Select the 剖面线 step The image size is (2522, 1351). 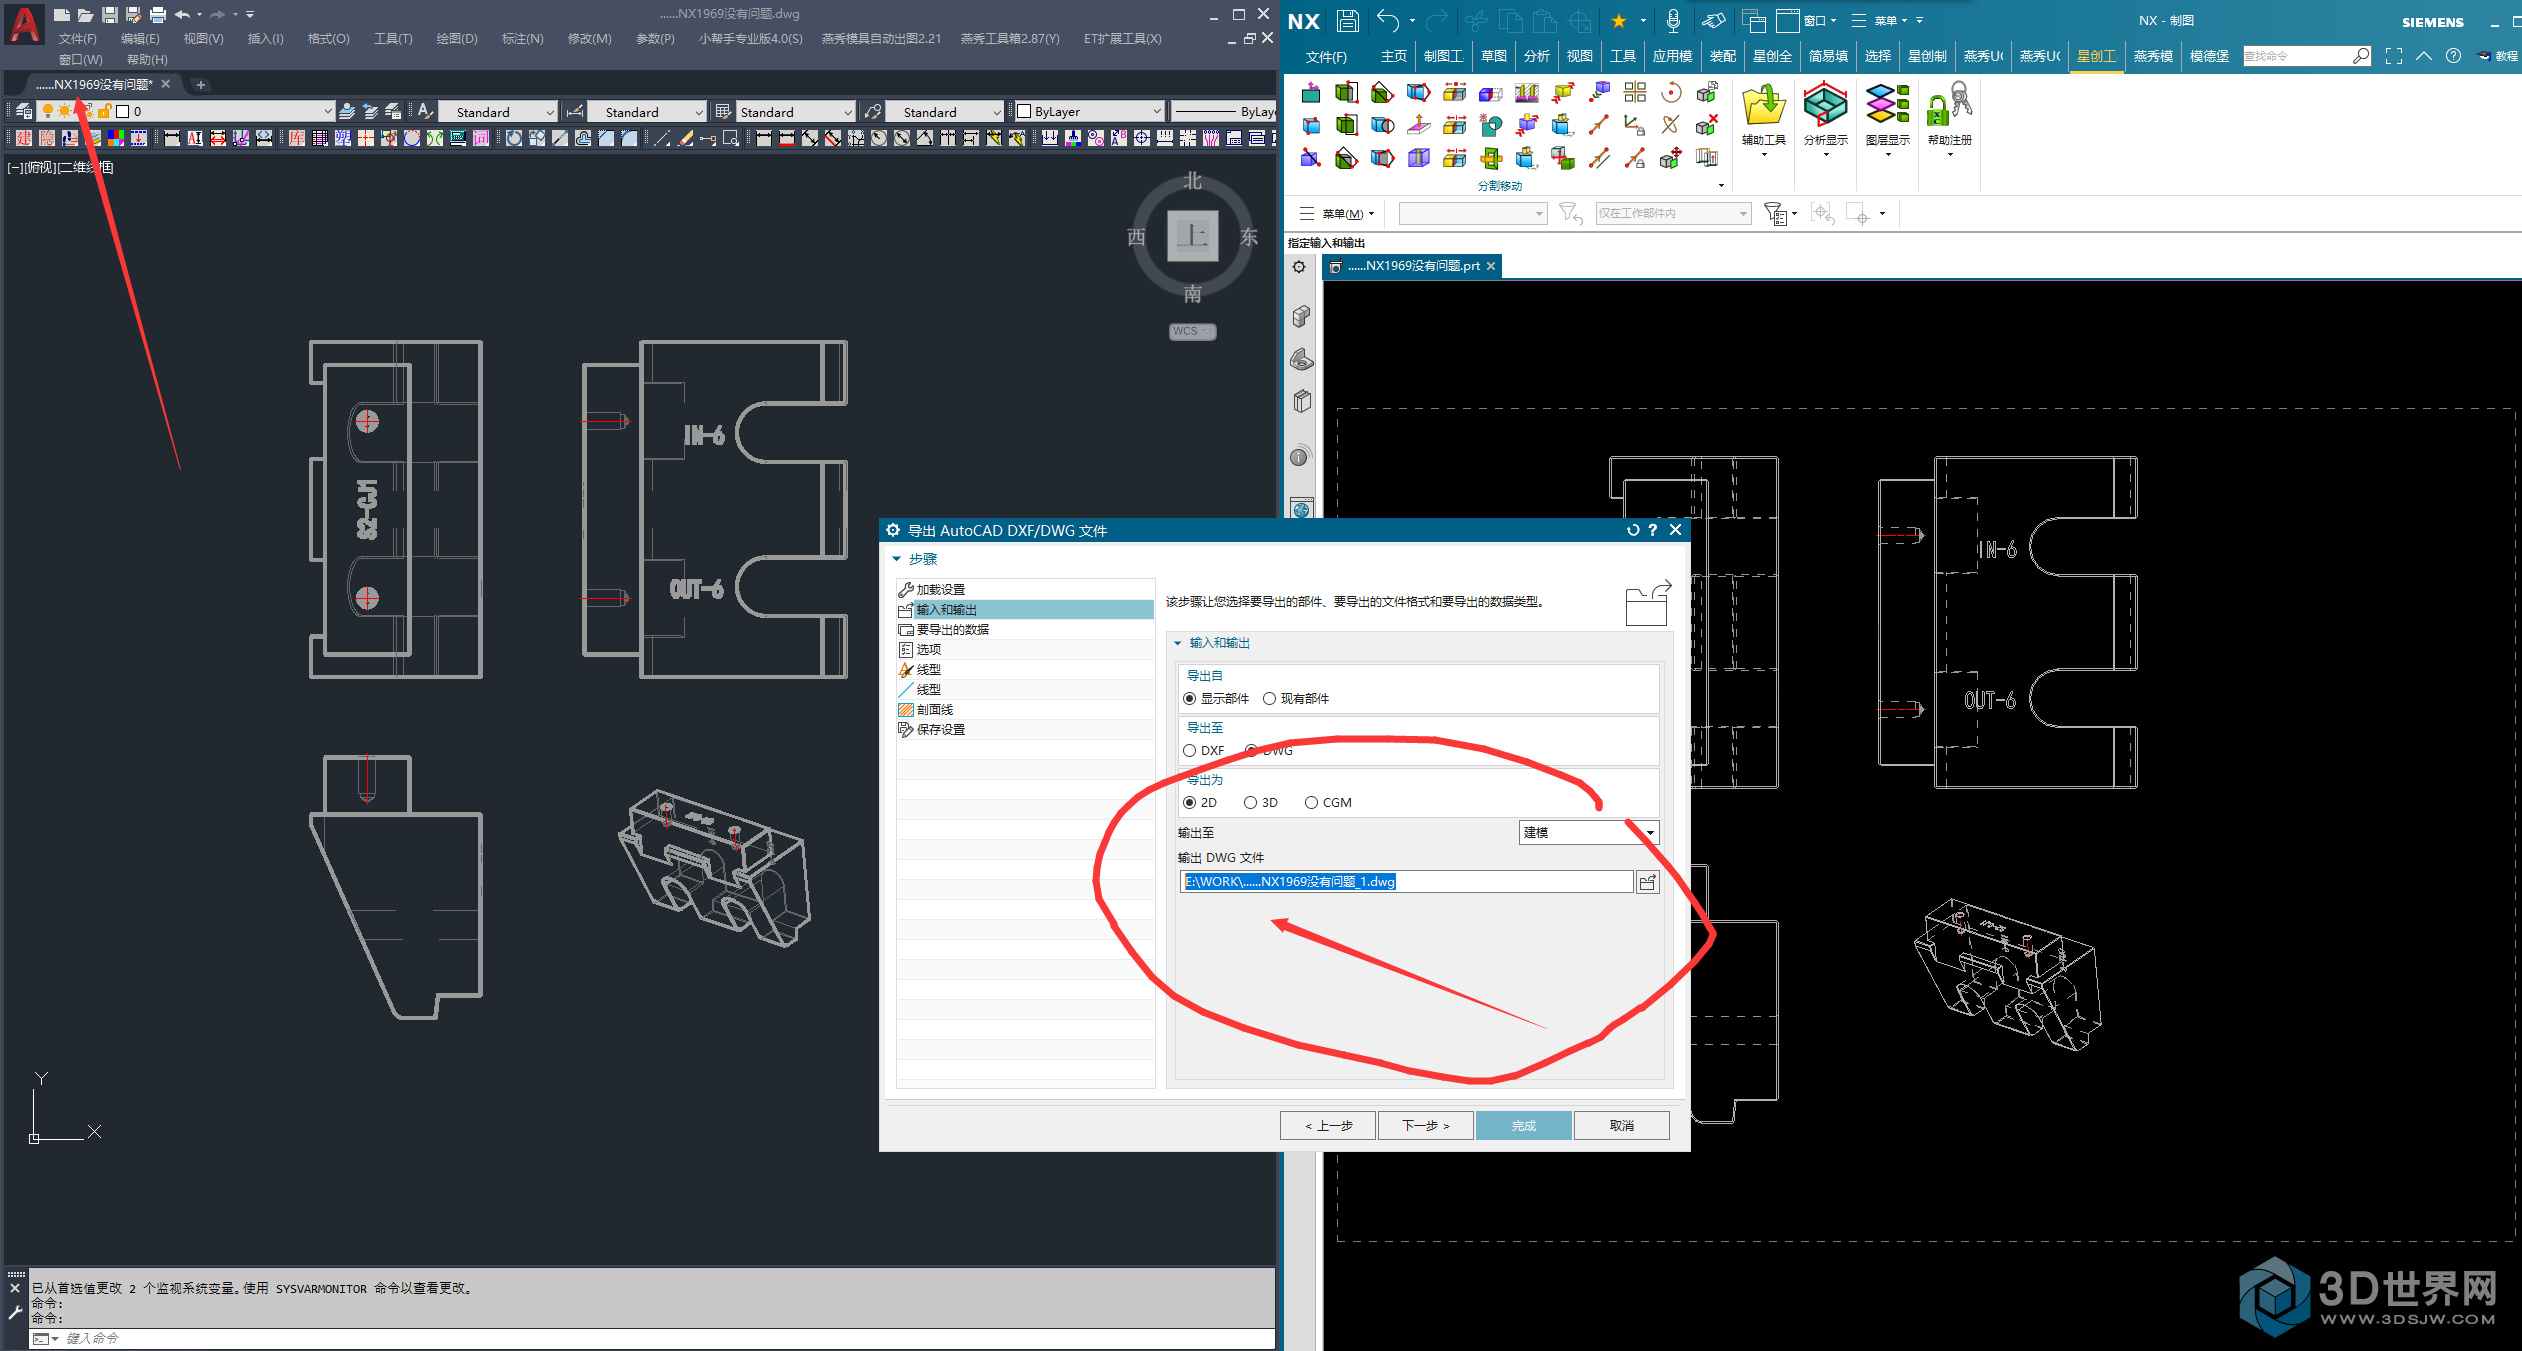[1025, 709]
